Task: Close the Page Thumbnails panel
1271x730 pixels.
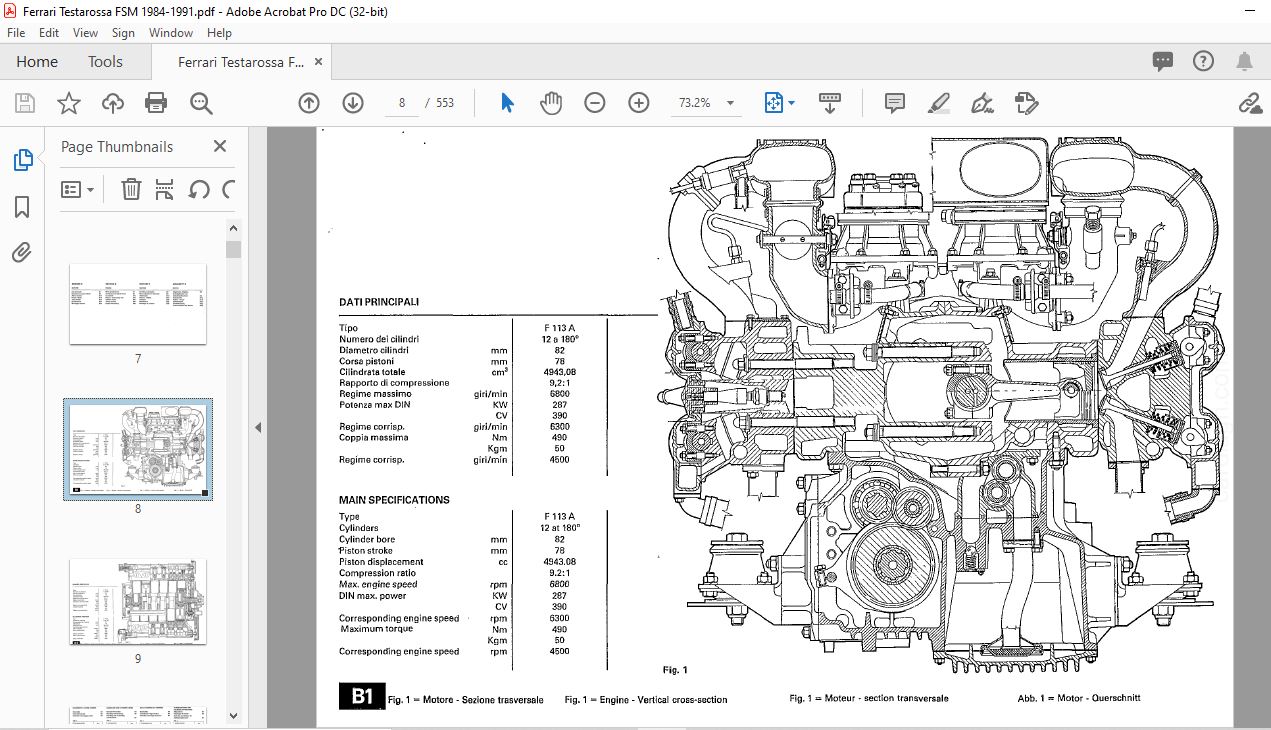Action: [x=220, y=147]
